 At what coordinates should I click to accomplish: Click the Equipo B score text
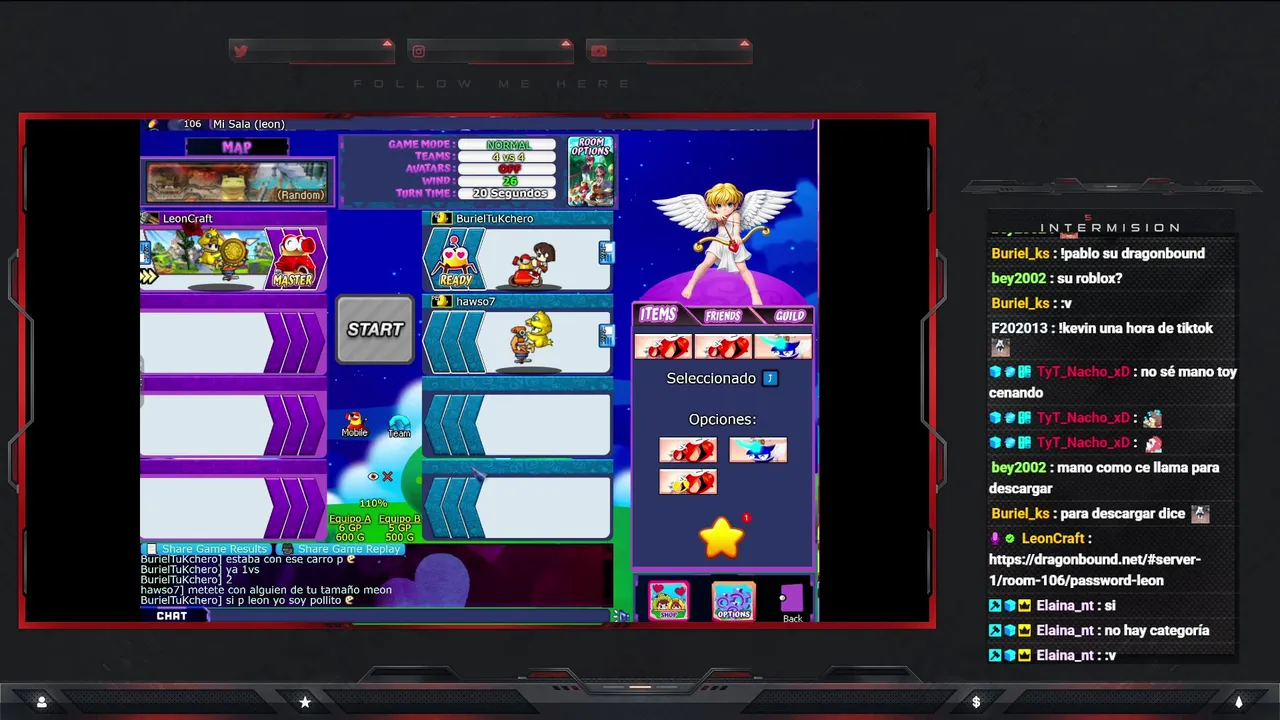coord(400,528)
